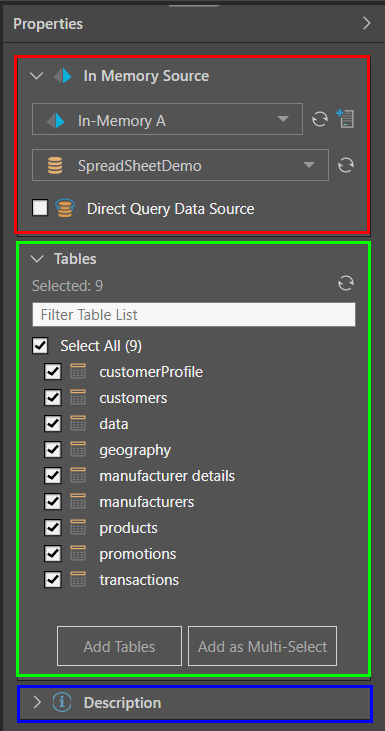Click the Direct Query database icon
The width and height of the screenshot is (385, 731).
coord(64,208)
